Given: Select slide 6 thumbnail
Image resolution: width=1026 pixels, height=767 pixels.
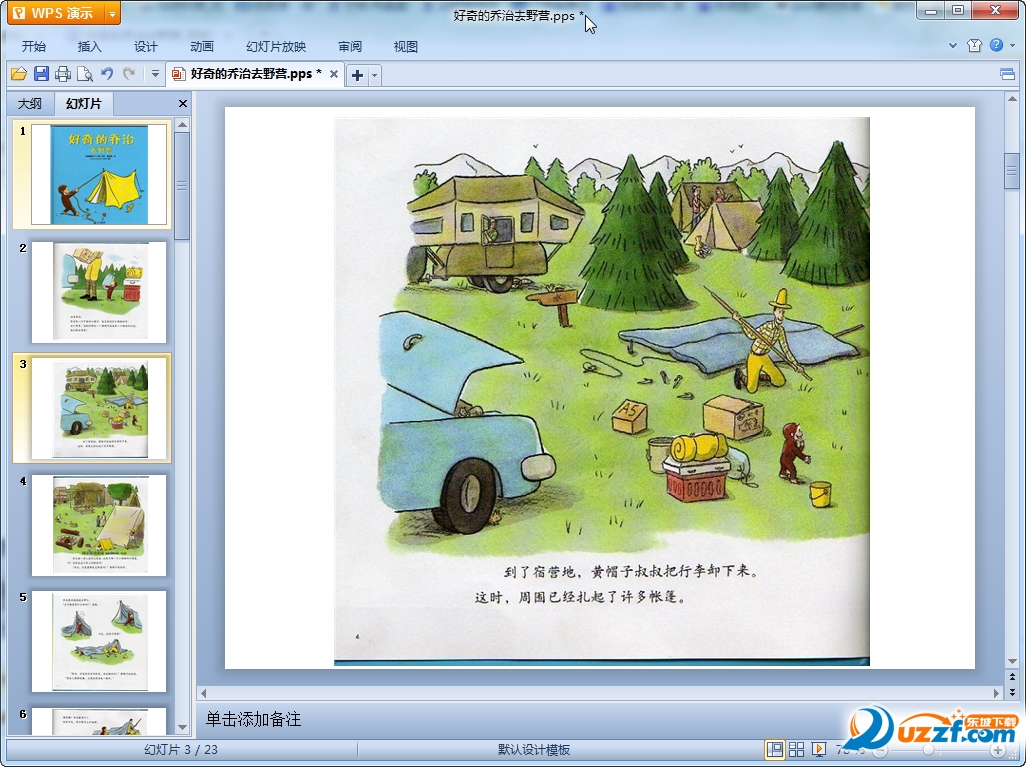Looking at the screenshot, I should [x=99, y=721].
